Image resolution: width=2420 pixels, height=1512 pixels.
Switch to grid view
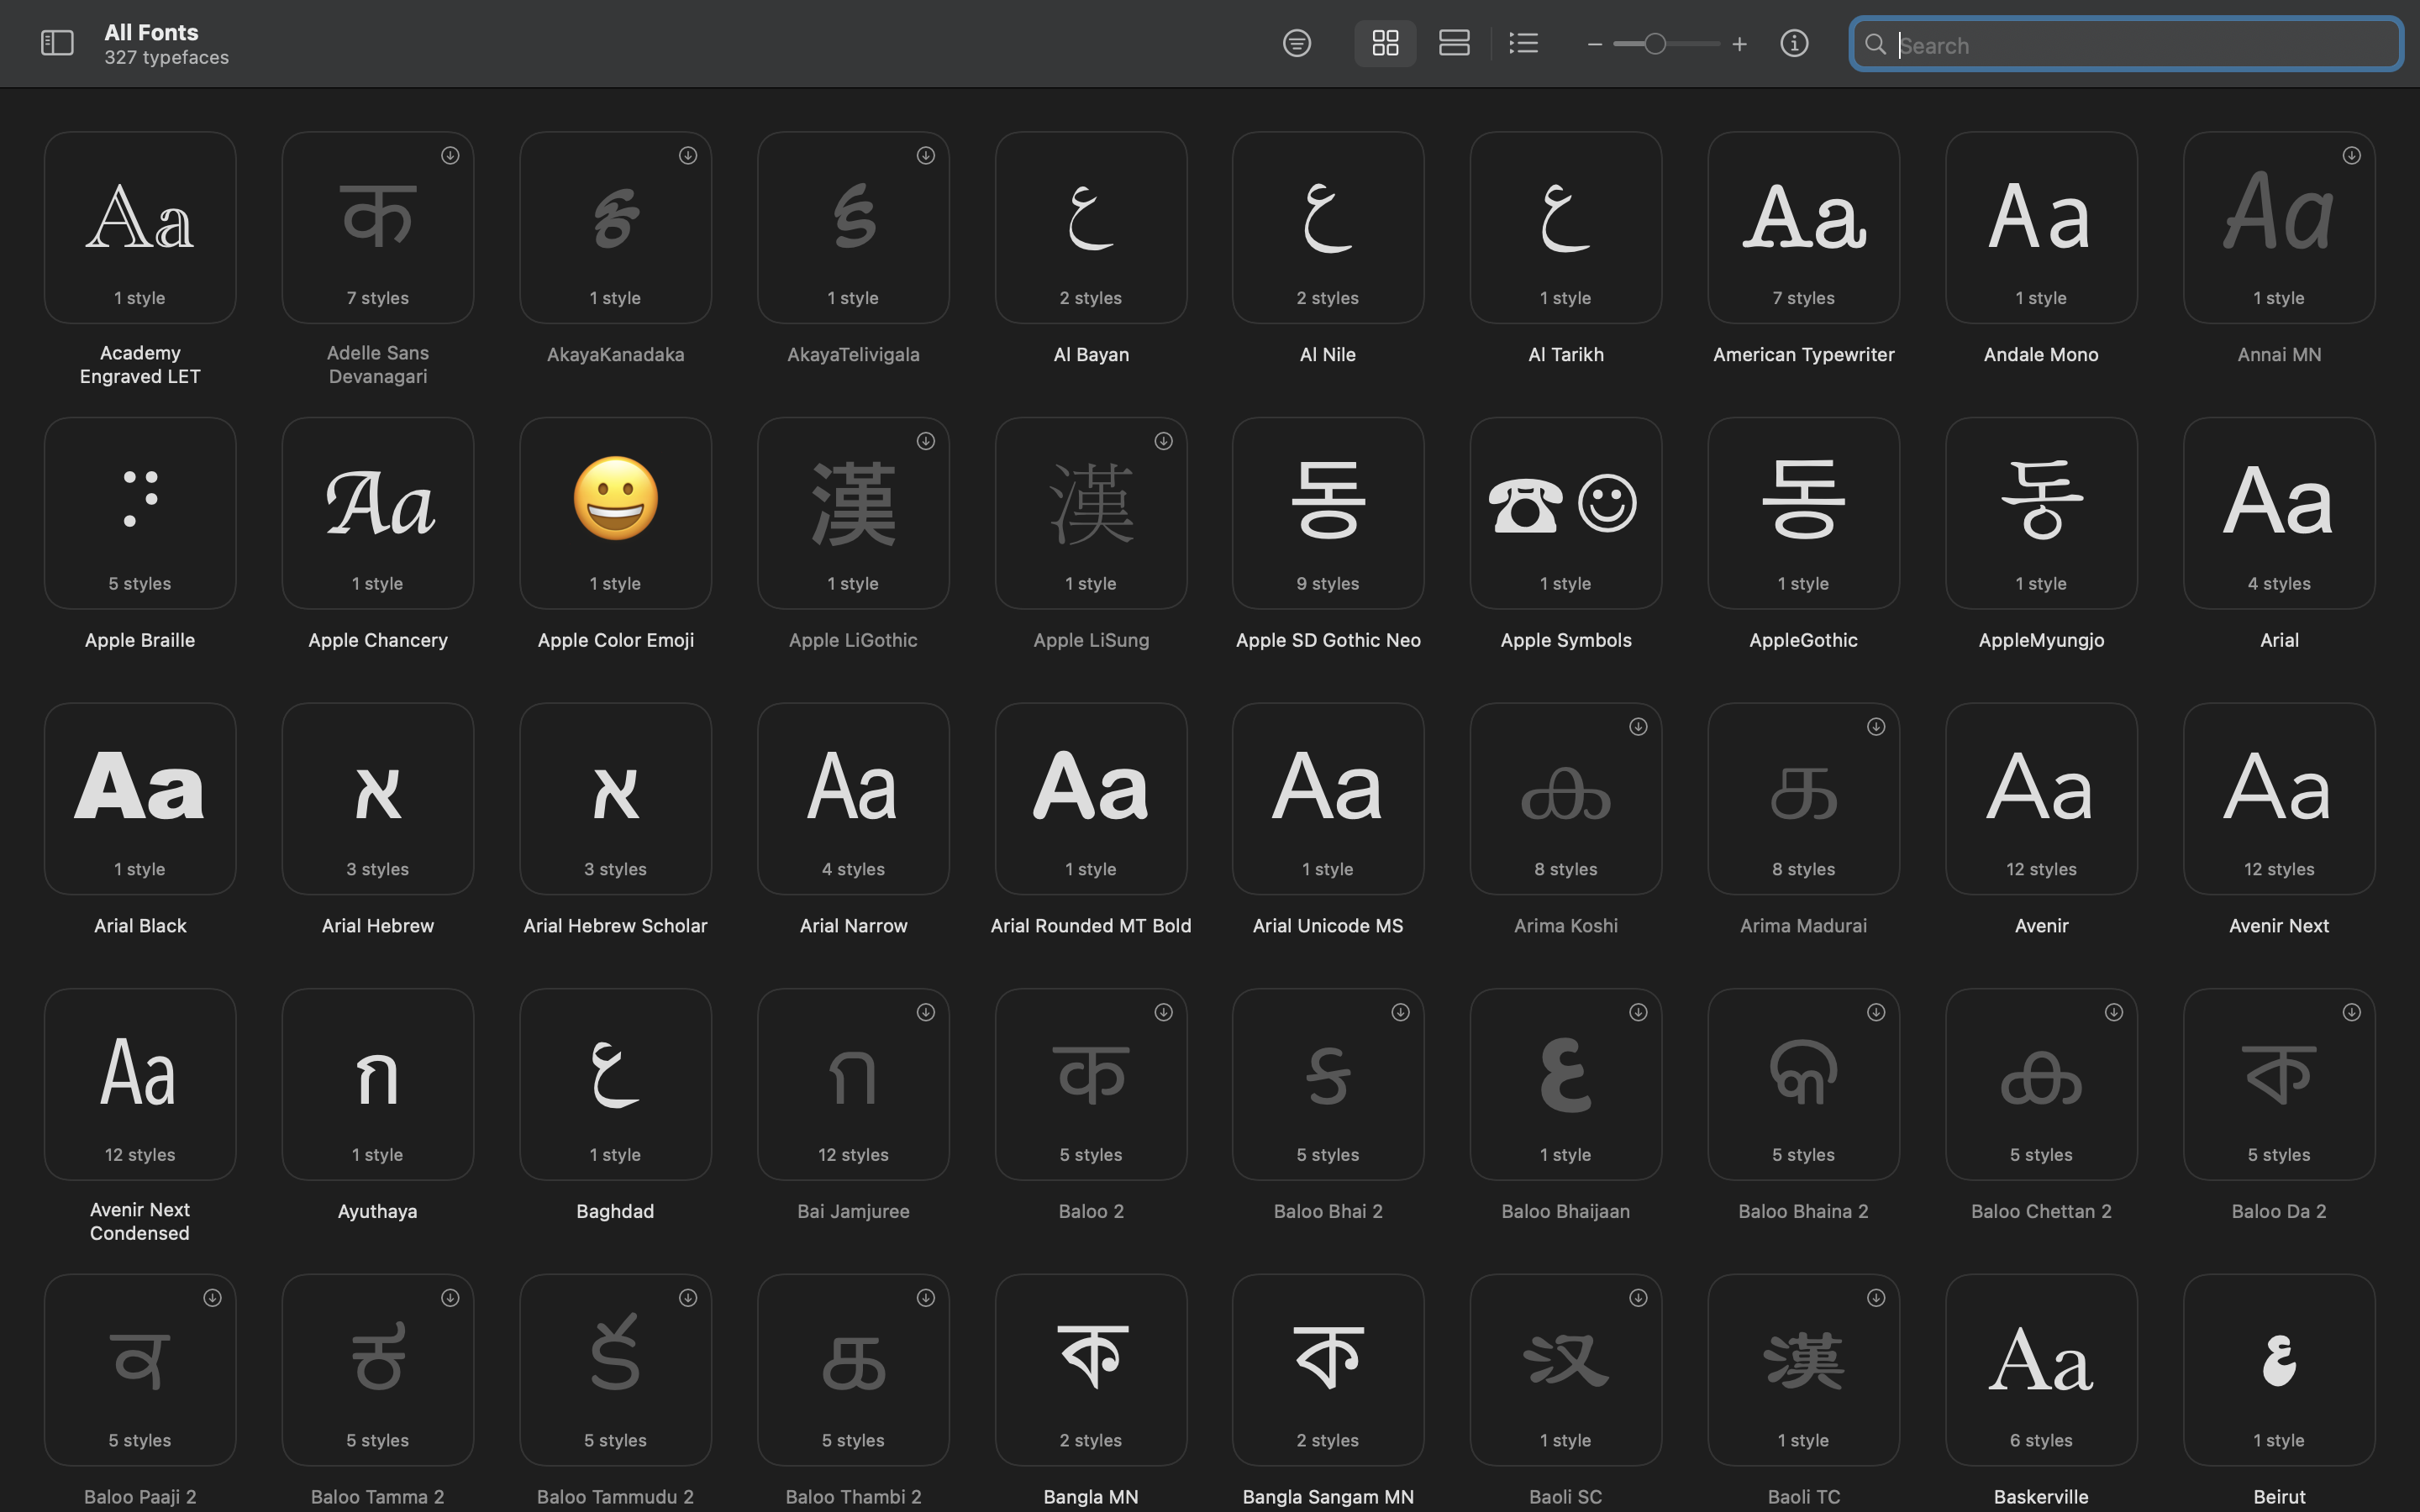click(1385, 43)
